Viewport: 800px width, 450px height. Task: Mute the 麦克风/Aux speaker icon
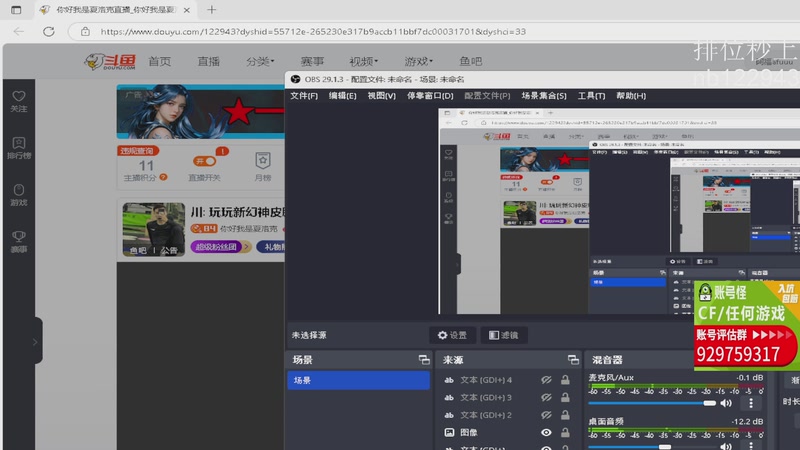coord(726,403)
